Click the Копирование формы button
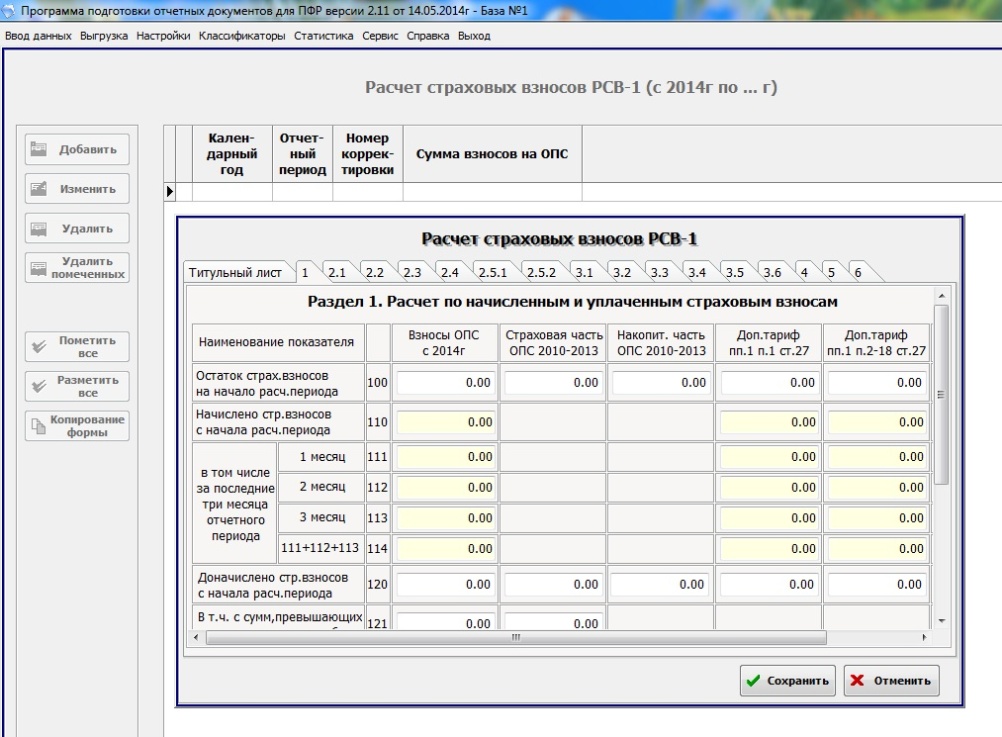Screen dimensions: 1002x737 [77, 425]
